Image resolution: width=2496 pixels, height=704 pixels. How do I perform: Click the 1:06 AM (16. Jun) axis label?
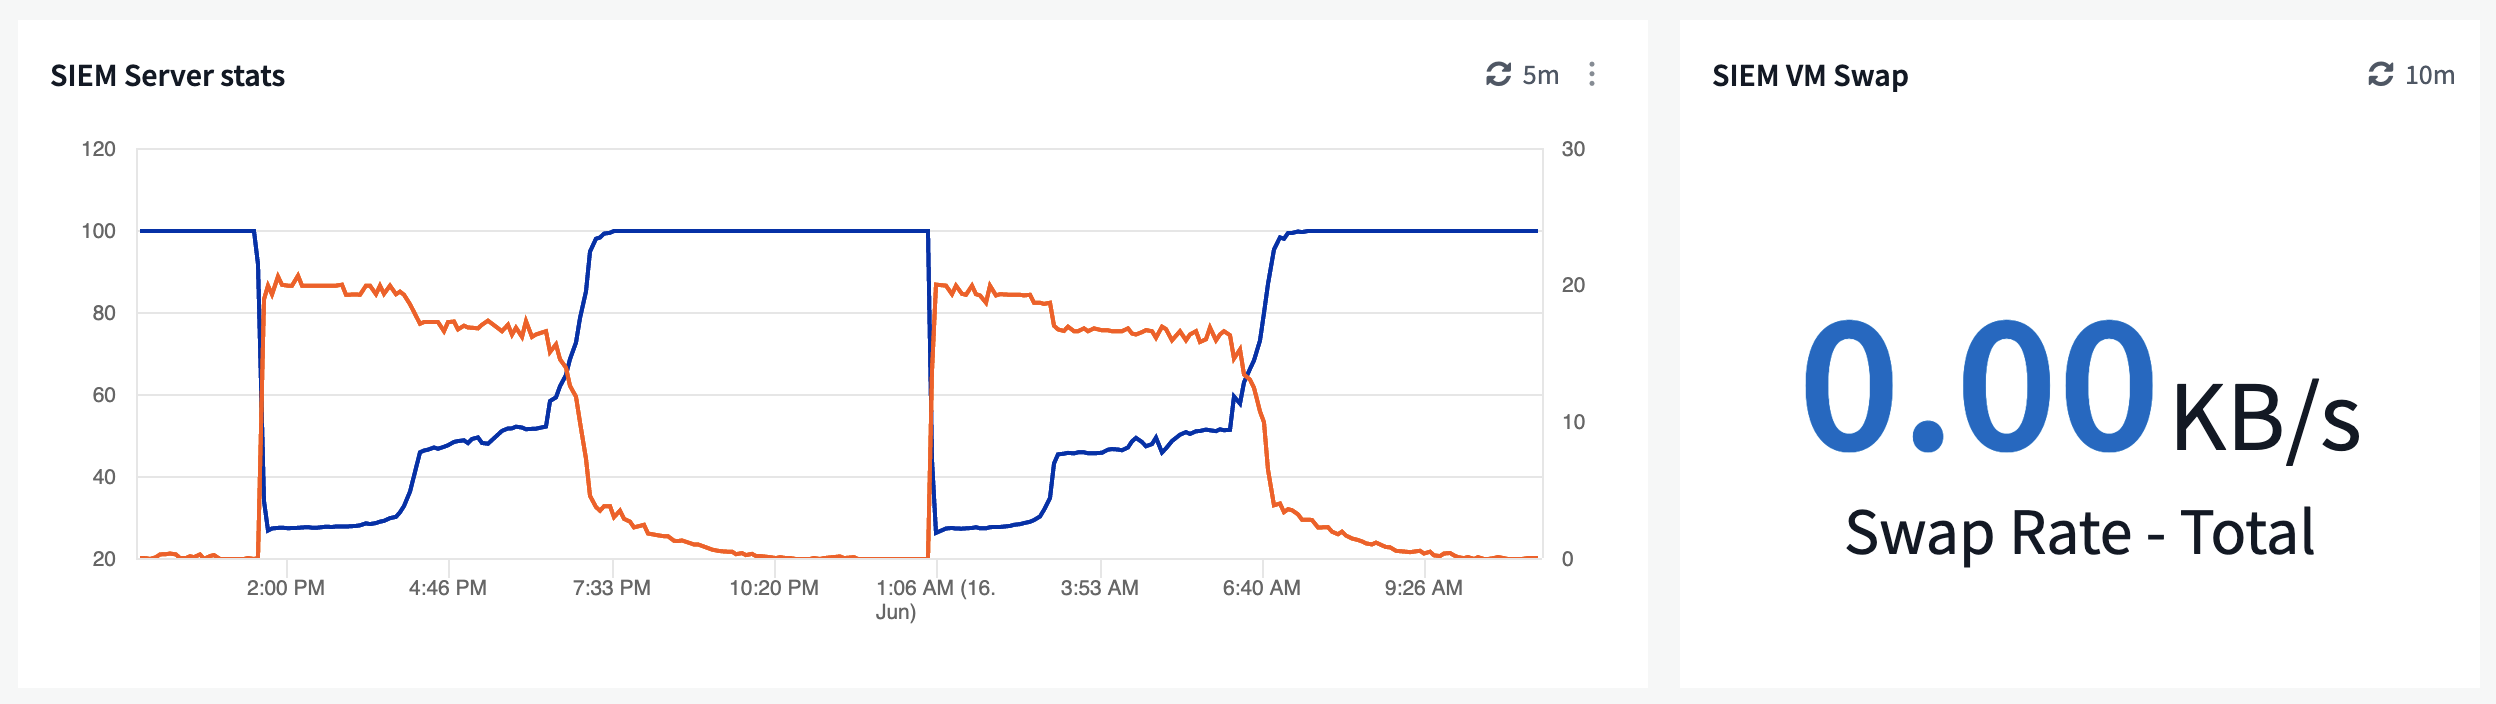click(x=936, y=599)
